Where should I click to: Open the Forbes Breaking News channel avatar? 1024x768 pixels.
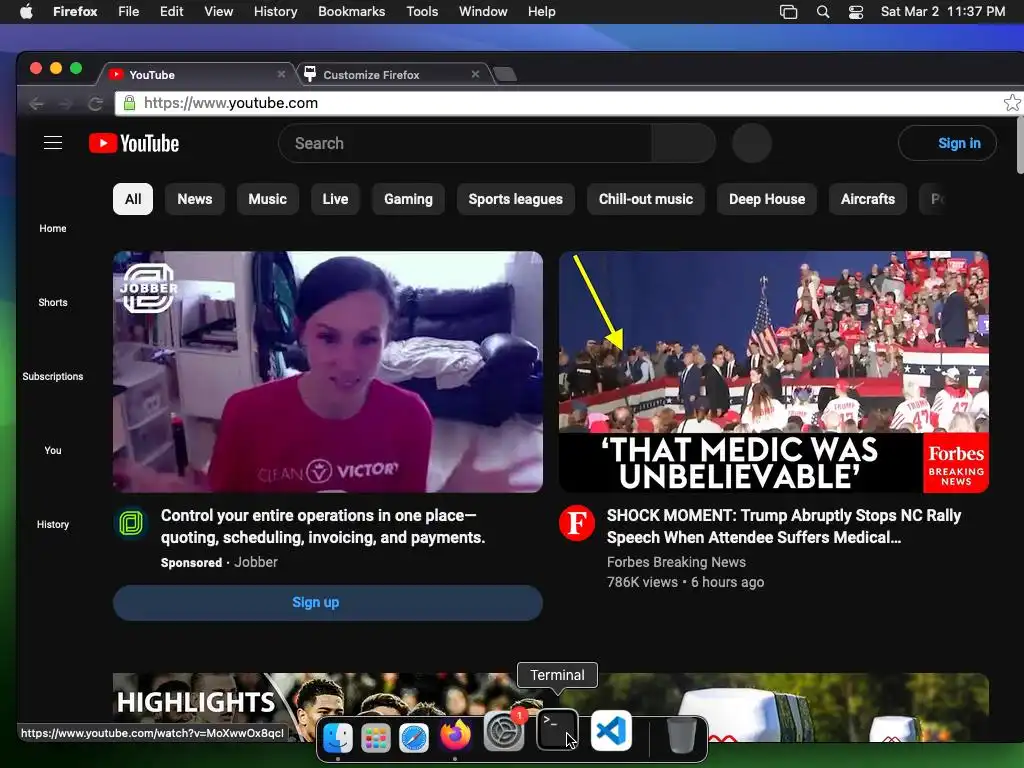[577, 523]
